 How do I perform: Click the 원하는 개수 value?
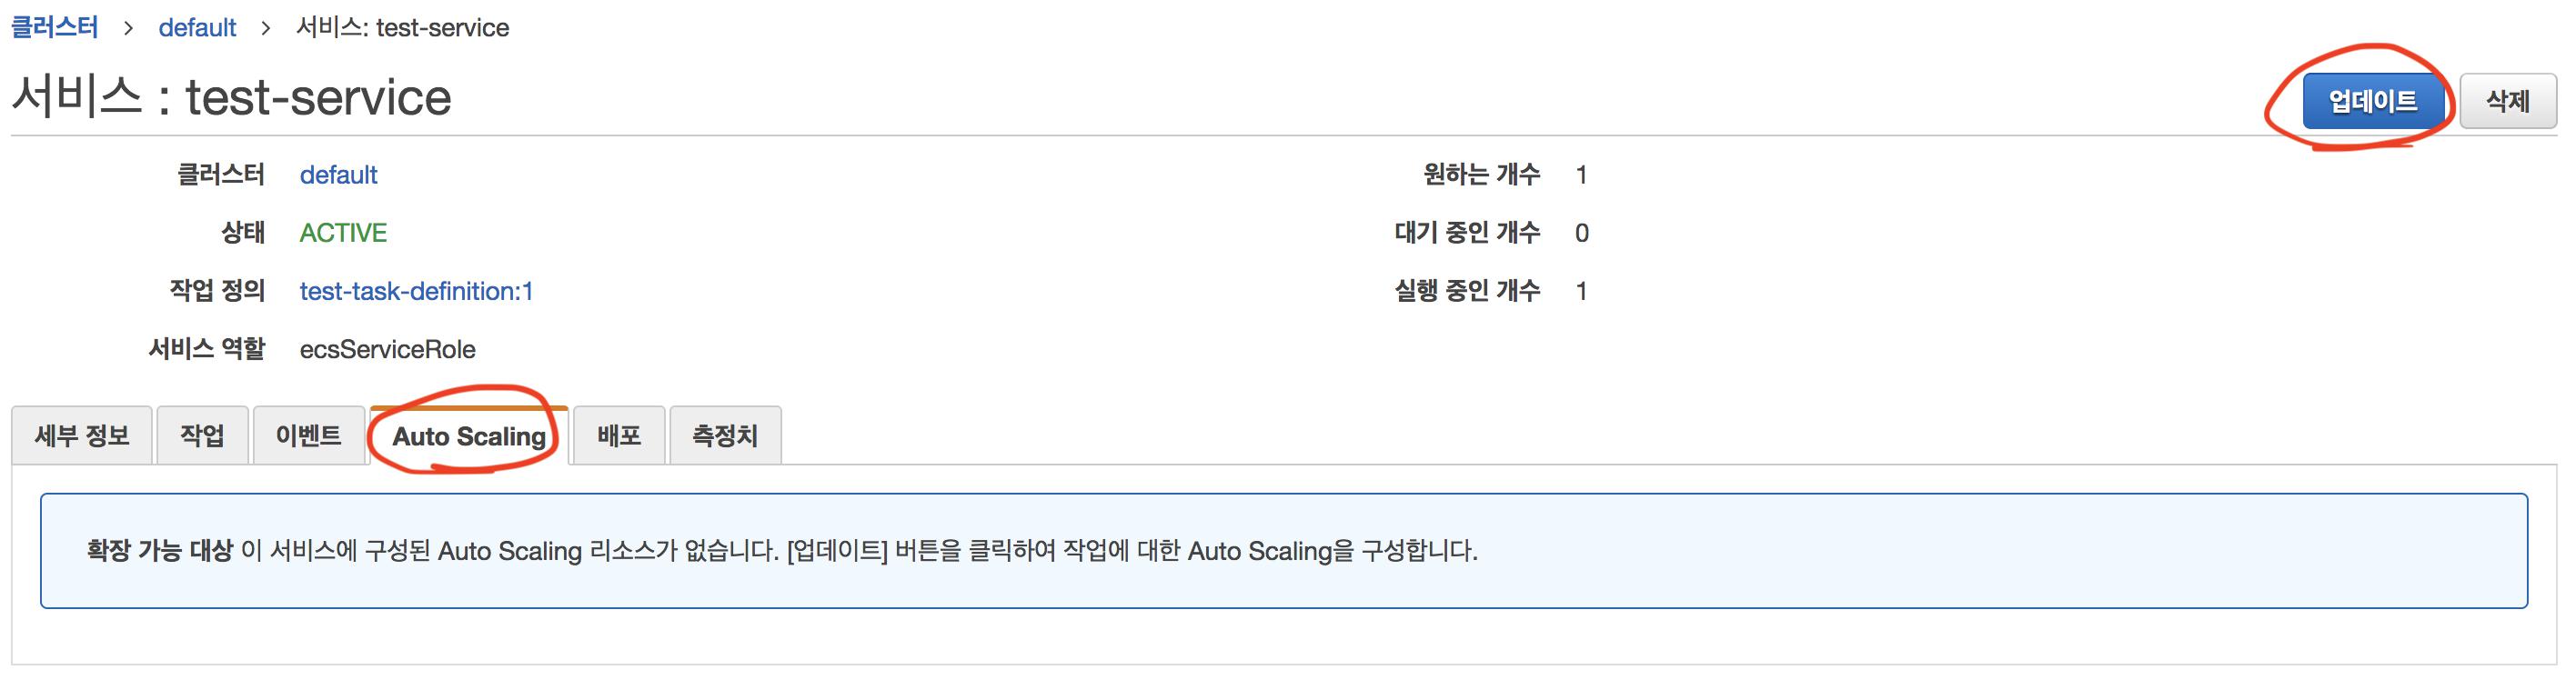coord(1581,175)
